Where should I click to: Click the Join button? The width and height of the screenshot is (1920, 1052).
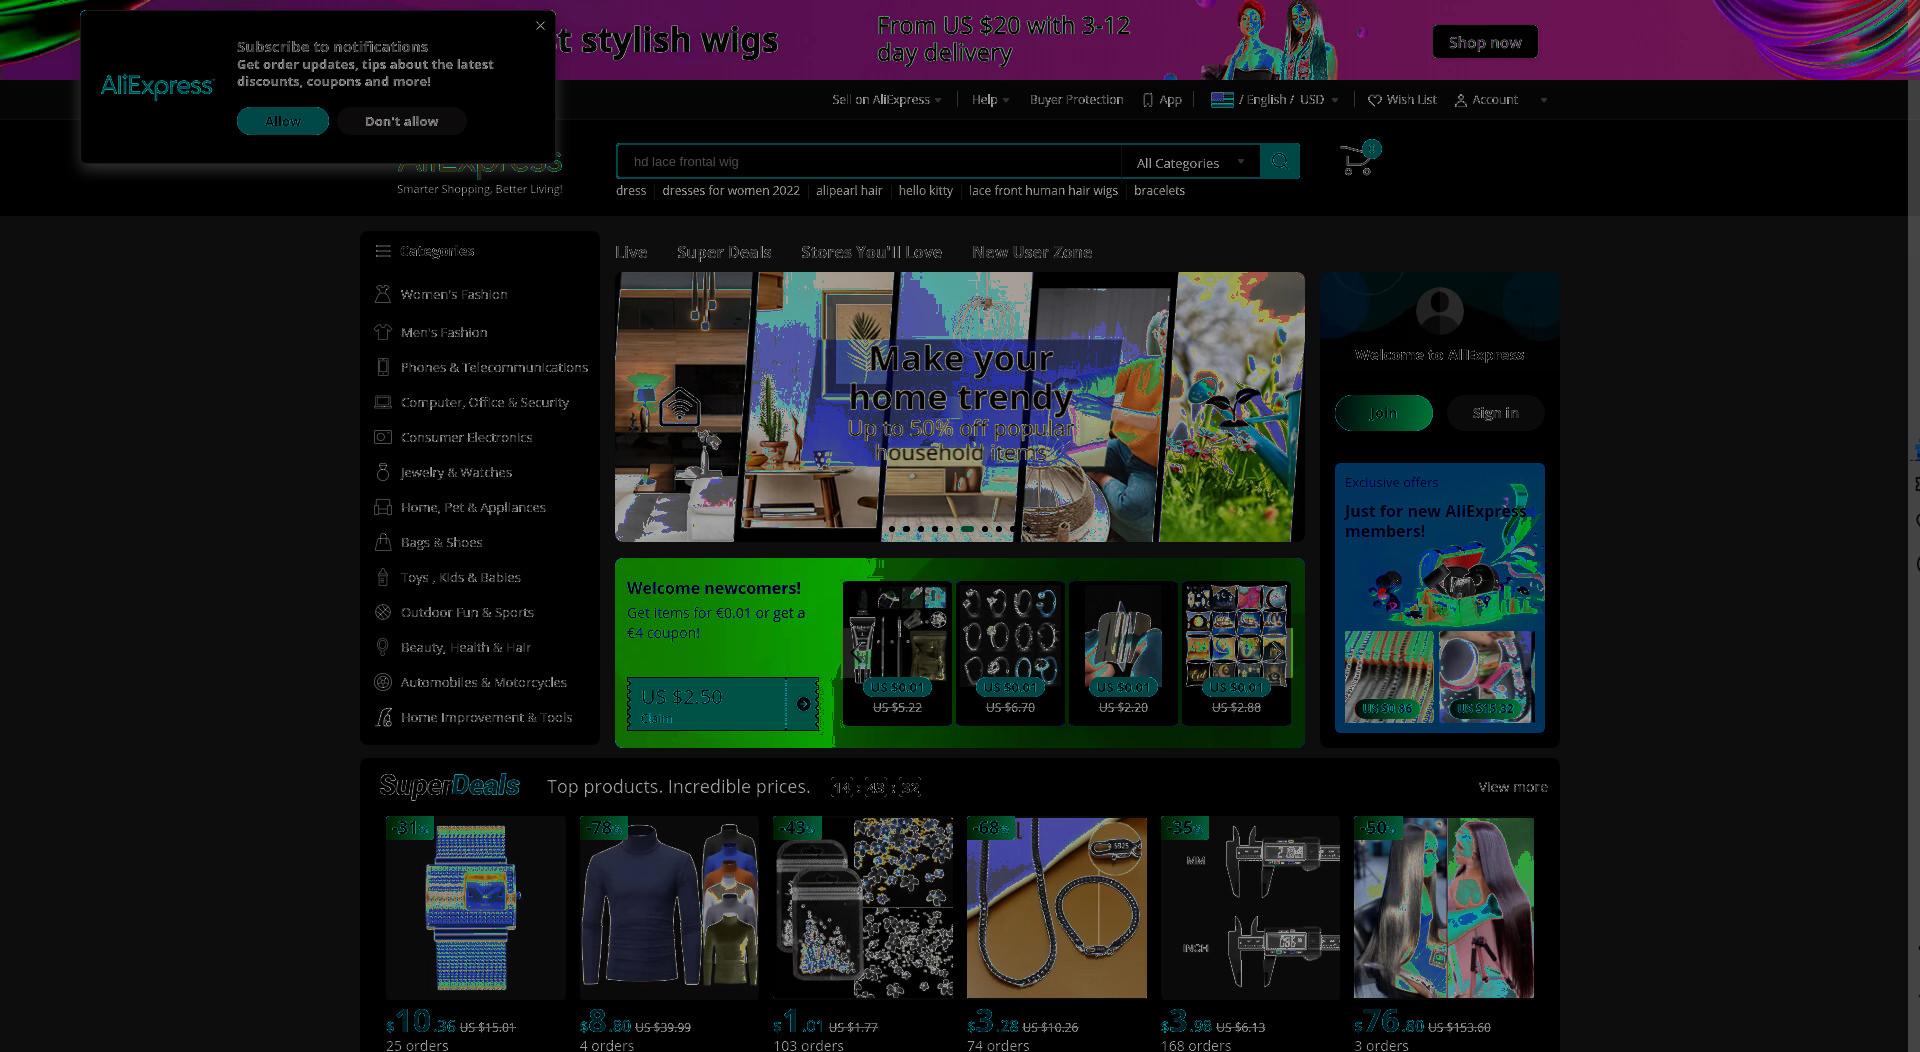coord(1384,413)
